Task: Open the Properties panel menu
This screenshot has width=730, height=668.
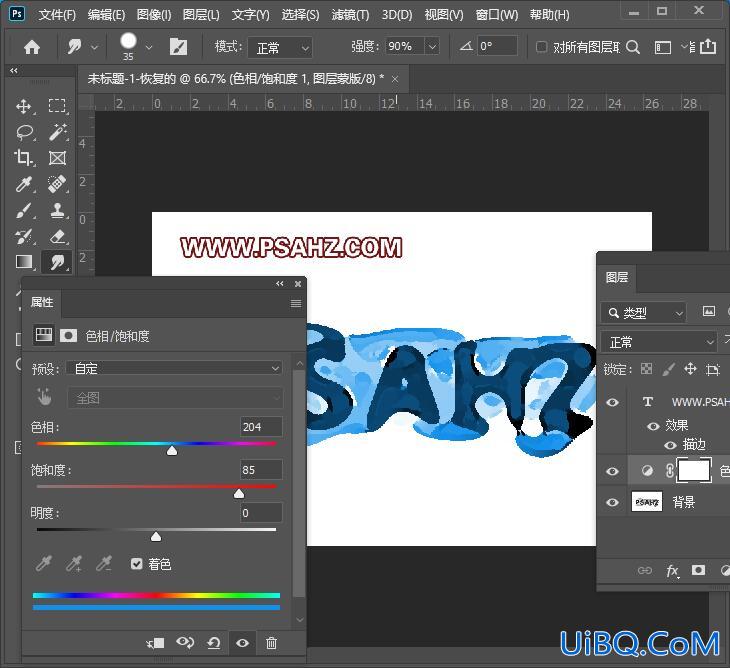Action: (296, 304)
